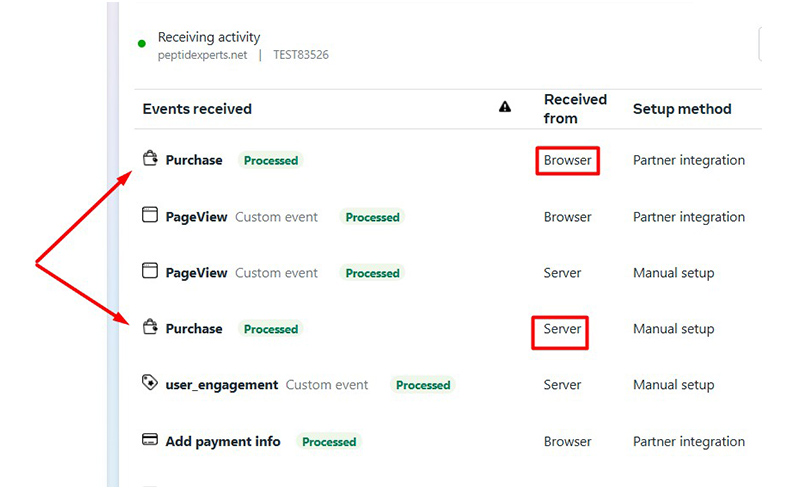The height and width of the screenshot is (500, 800).
Task: Click the Setup method column header
Action: pyautogui.click(x=682, y=109)
